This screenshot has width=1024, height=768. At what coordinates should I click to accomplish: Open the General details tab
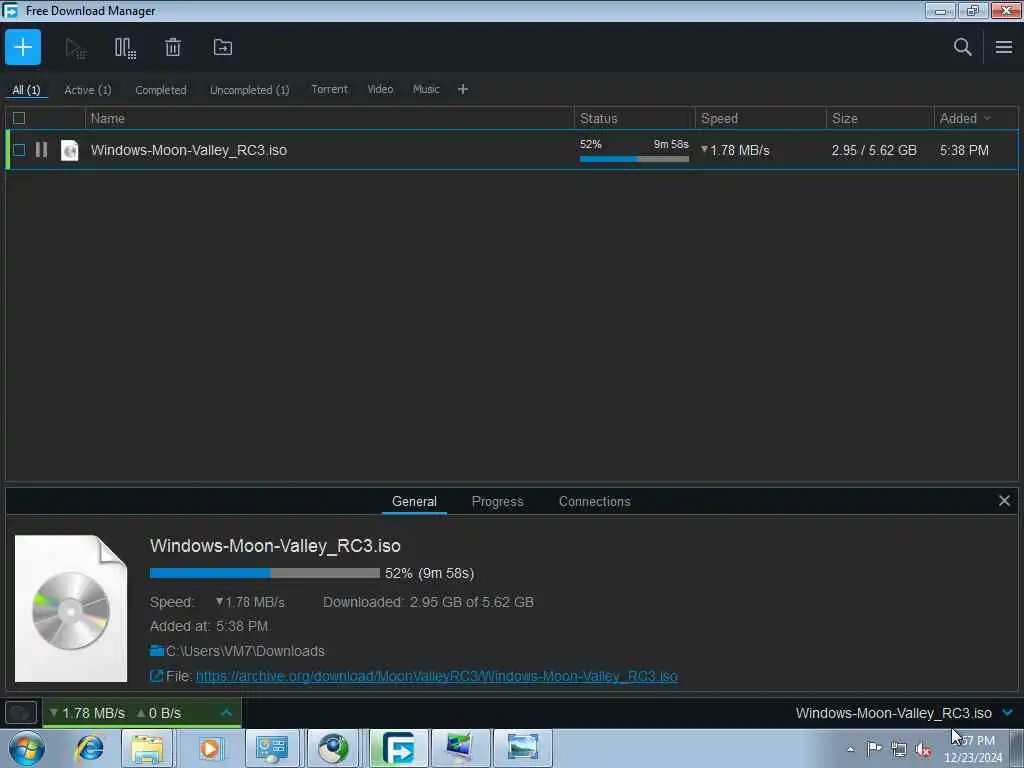point(414,502)
